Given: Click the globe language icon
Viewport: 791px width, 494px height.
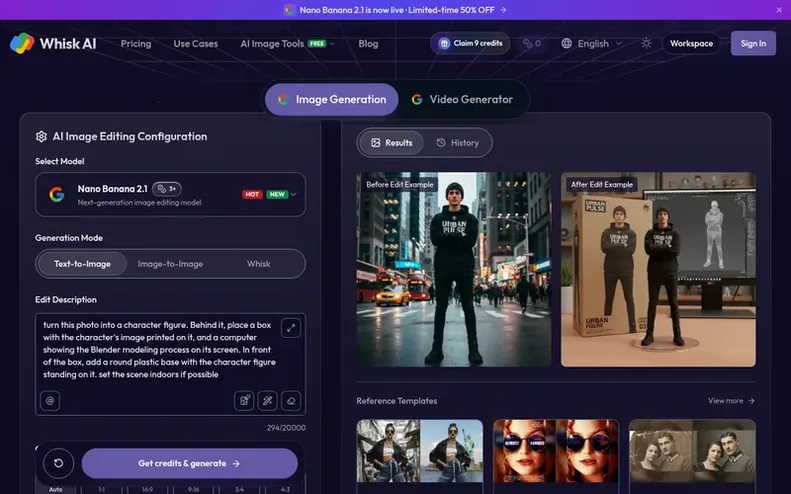Looking at the screenshot, I should (567, 43).
